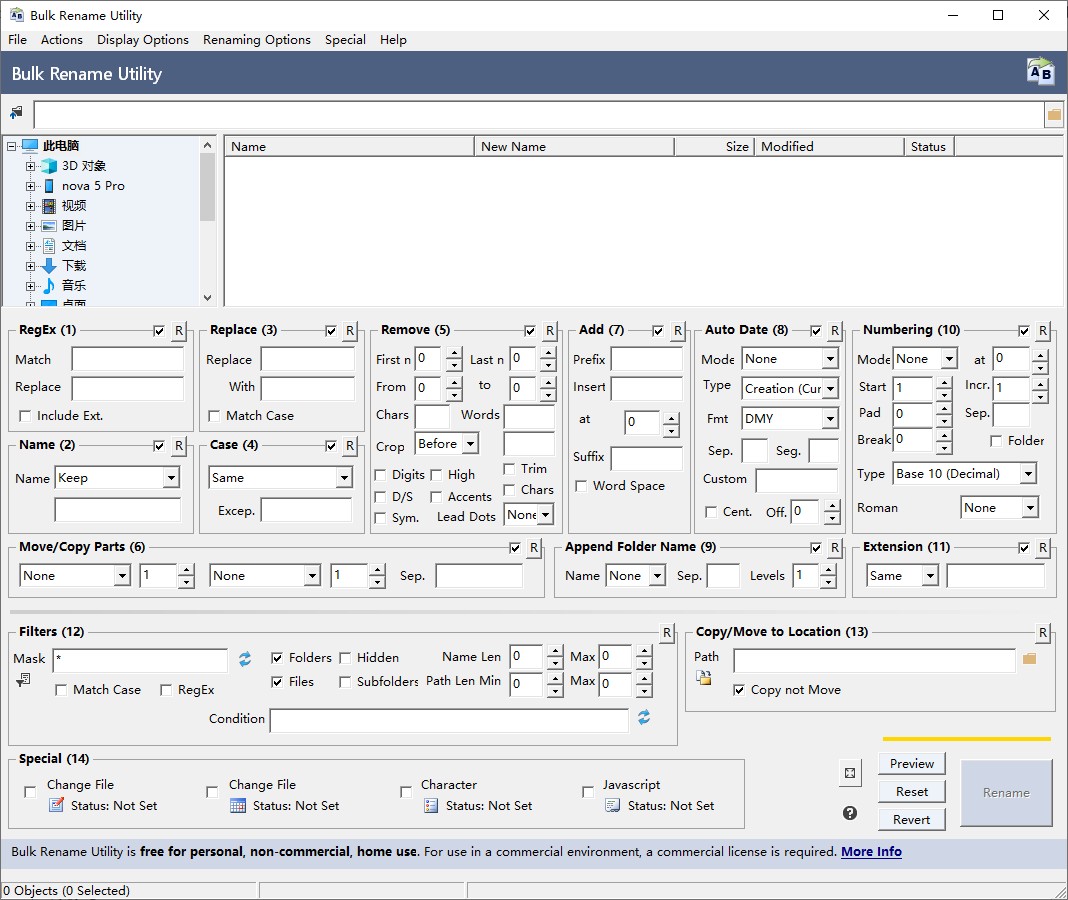The height and width of the screenshot is (900, 1068).
Task: Open Auto Date Type Creation dropdown
Action: click(x=830, y=389)
